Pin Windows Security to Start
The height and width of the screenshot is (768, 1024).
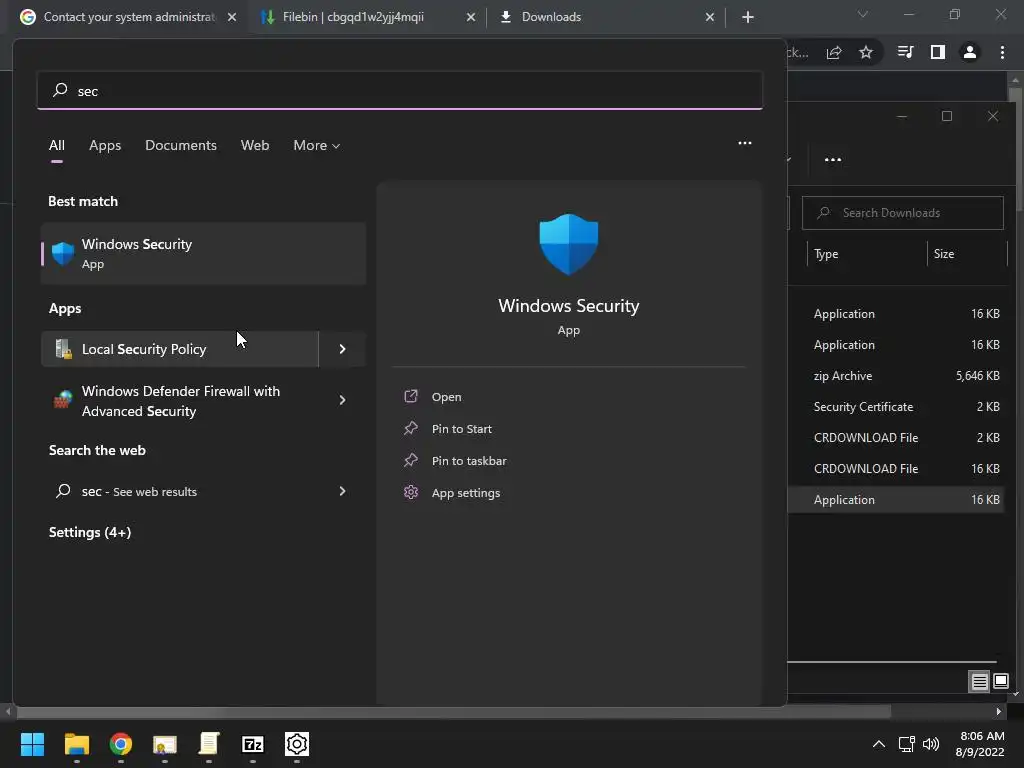click(461, 428)
